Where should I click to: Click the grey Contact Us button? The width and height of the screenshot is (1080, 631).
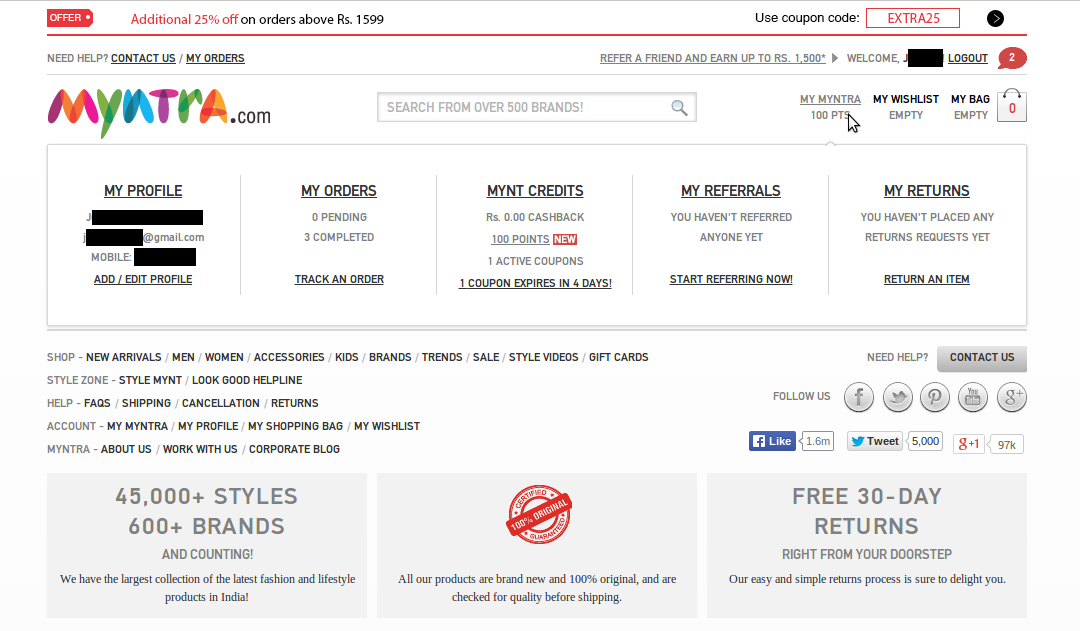click(982, 358)
